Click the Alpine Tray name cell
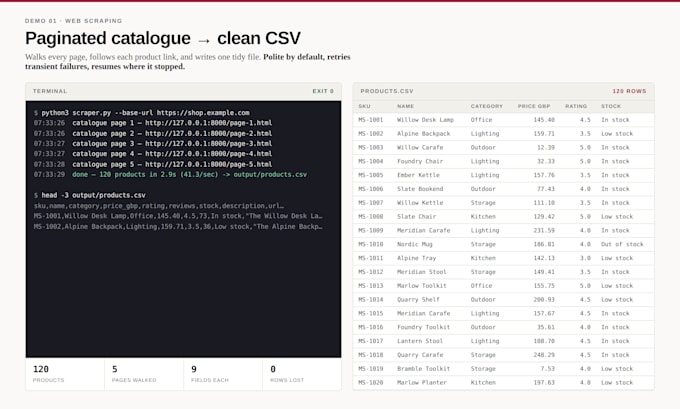Image resolution: width=680 pixels, height=409 pixels. tap(417, 258)
